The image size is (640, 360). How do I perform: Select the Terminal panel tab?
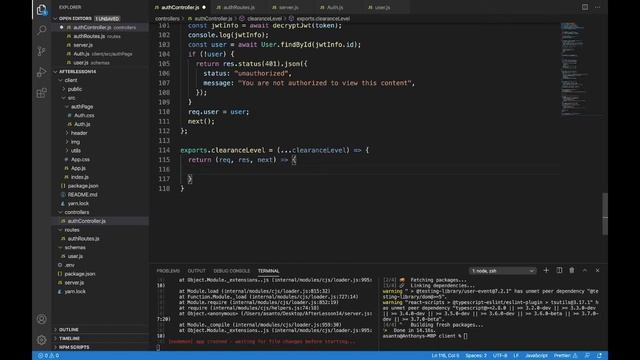pyautogui.click(x=269, y=271)
